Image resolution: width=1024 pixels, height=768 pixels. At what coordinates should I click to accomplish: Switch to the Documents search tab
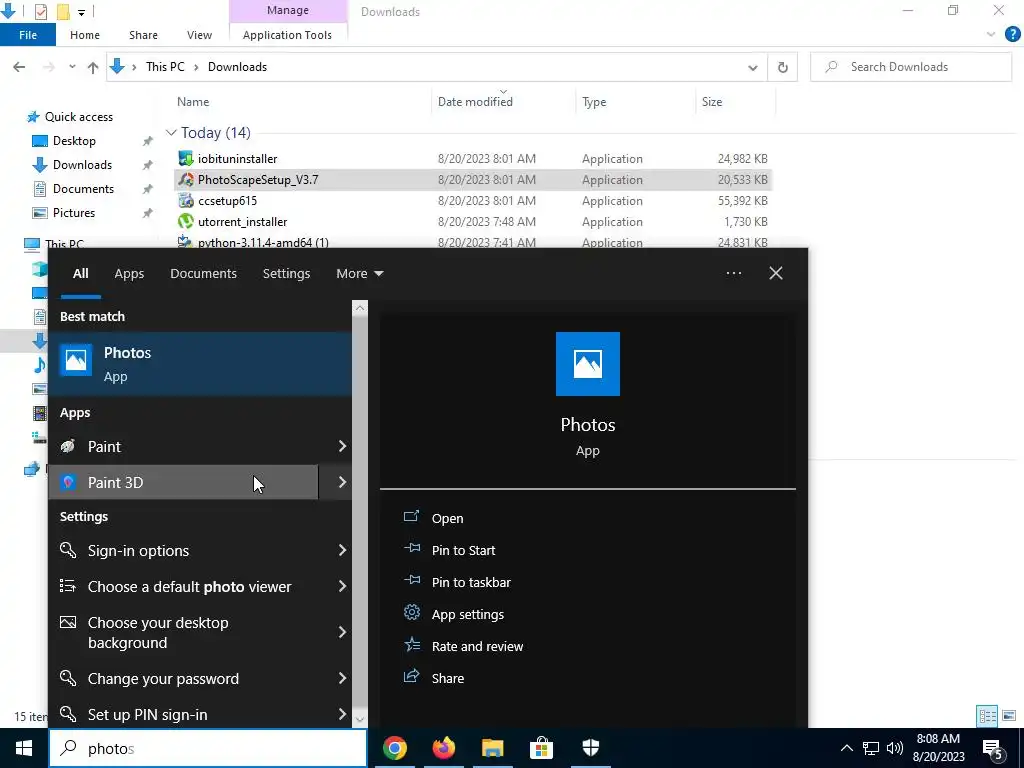(203, 274)
